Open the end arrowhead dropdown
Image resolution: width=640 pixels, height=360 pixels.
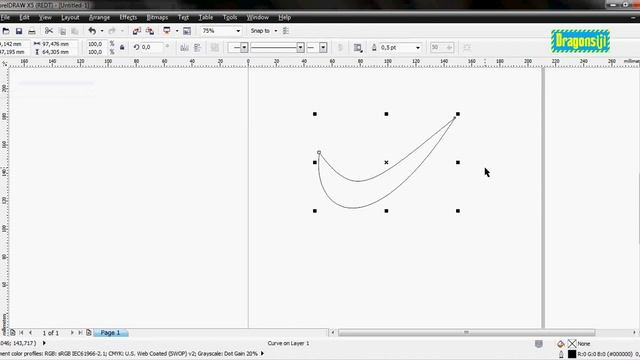click(323, 48)
